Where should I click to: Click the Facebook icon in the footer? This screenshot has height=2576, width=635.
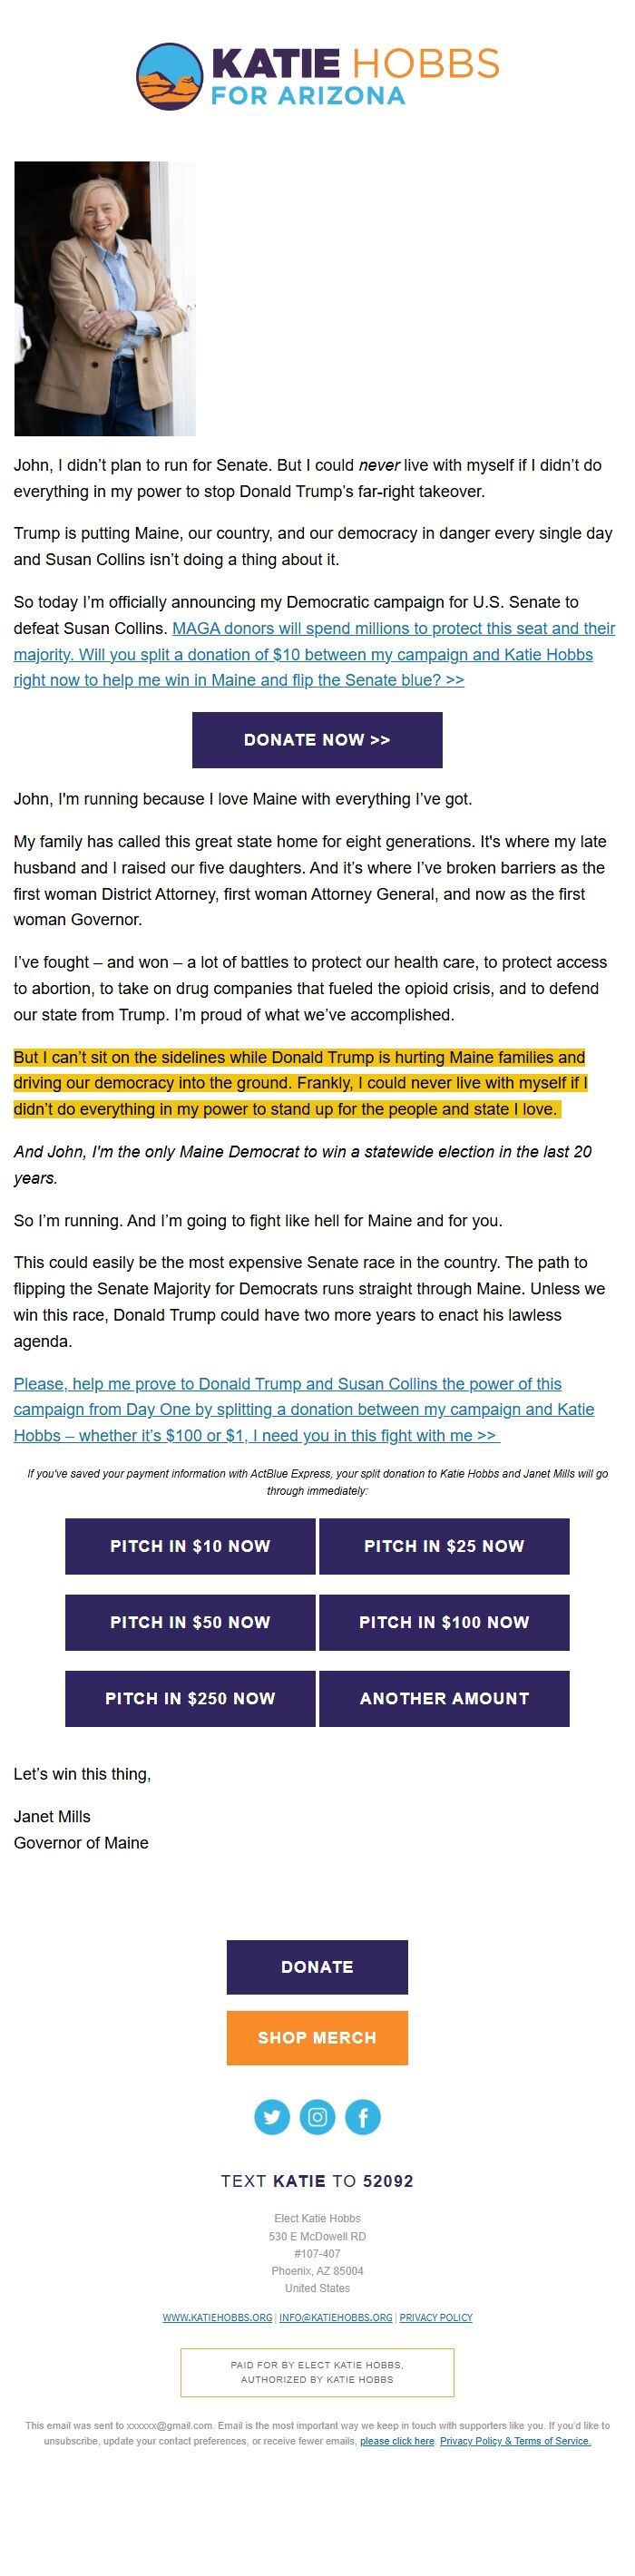363,2117
